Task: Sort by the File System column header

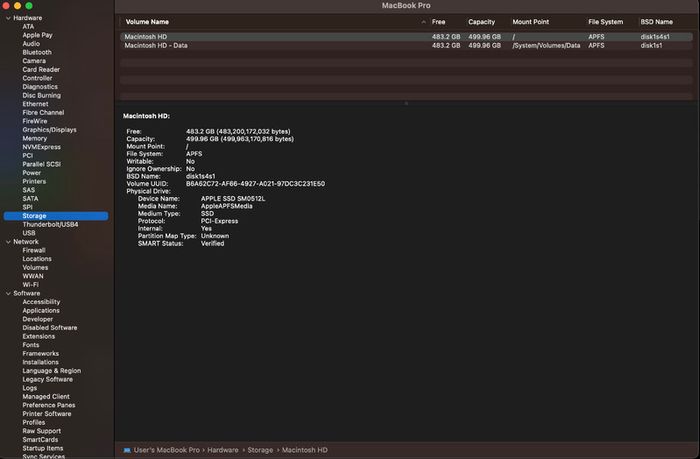Action: tap(605, 22)
